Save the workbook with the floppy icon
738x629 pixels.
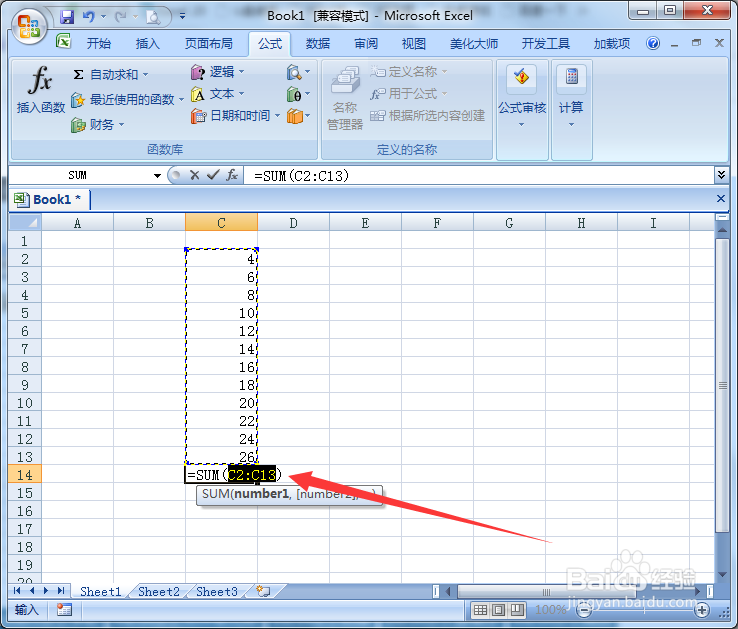(x=67, y=17)
